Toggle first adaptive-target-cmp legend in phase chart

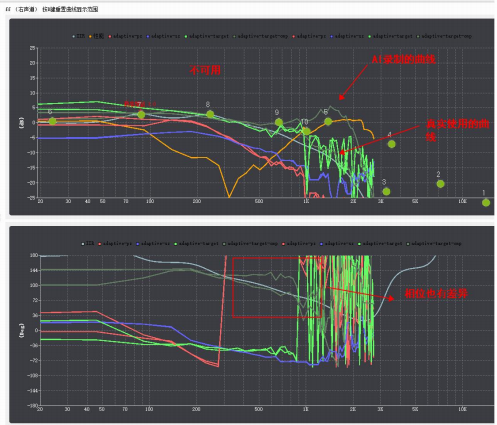click(x=250, y=244)
